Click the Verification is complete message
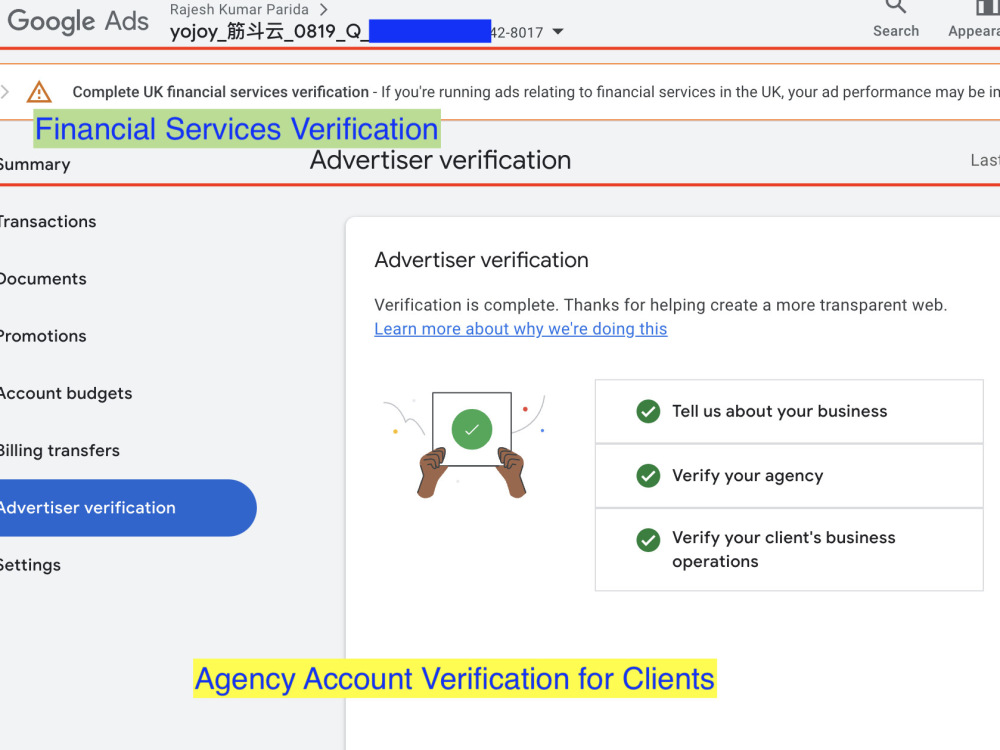The height and width of the screenshot is (750, 1000). 661,305
